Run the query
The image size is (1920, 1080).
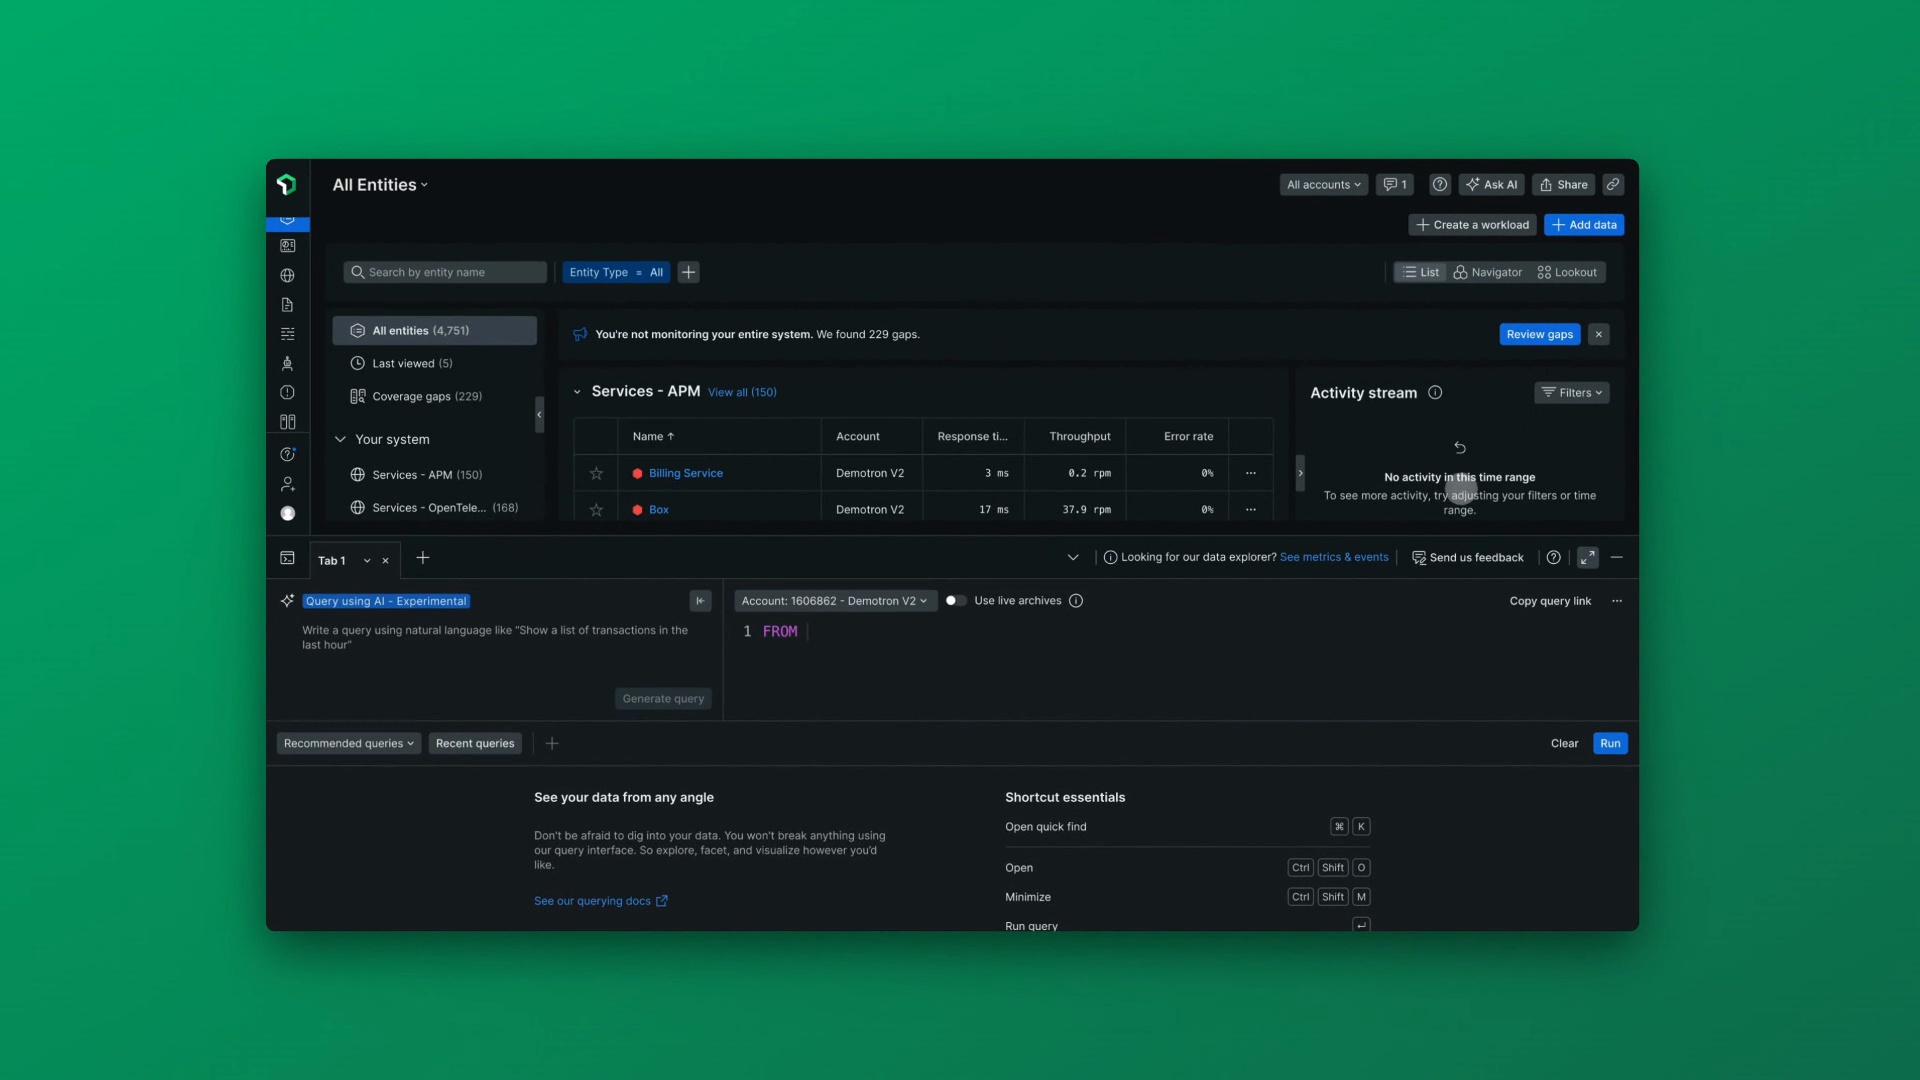click(1610, 743)
